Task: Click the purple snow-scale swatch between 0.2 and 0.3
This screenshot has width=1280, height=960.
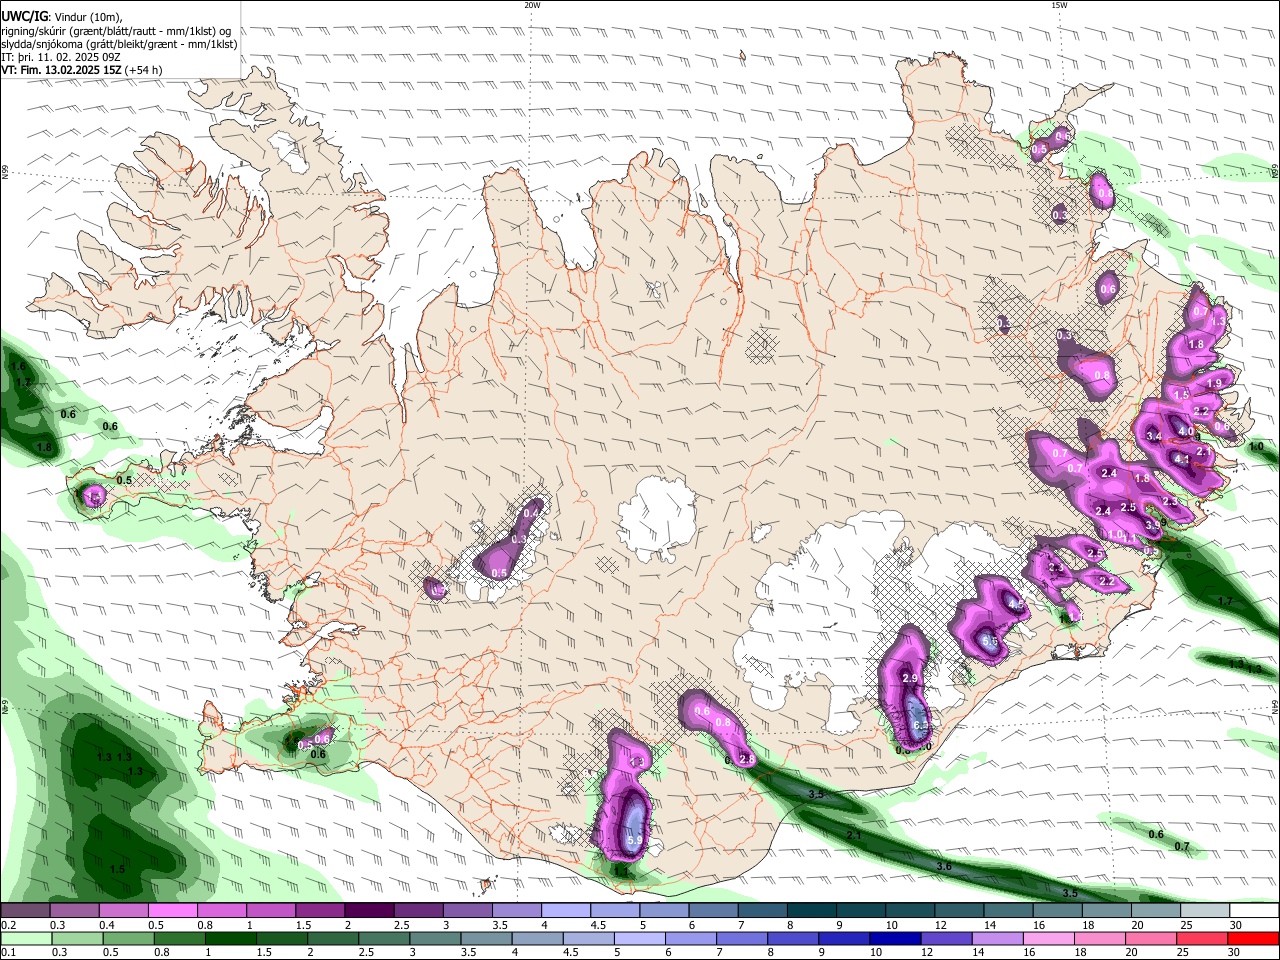Action: click(x=25, y=911)
